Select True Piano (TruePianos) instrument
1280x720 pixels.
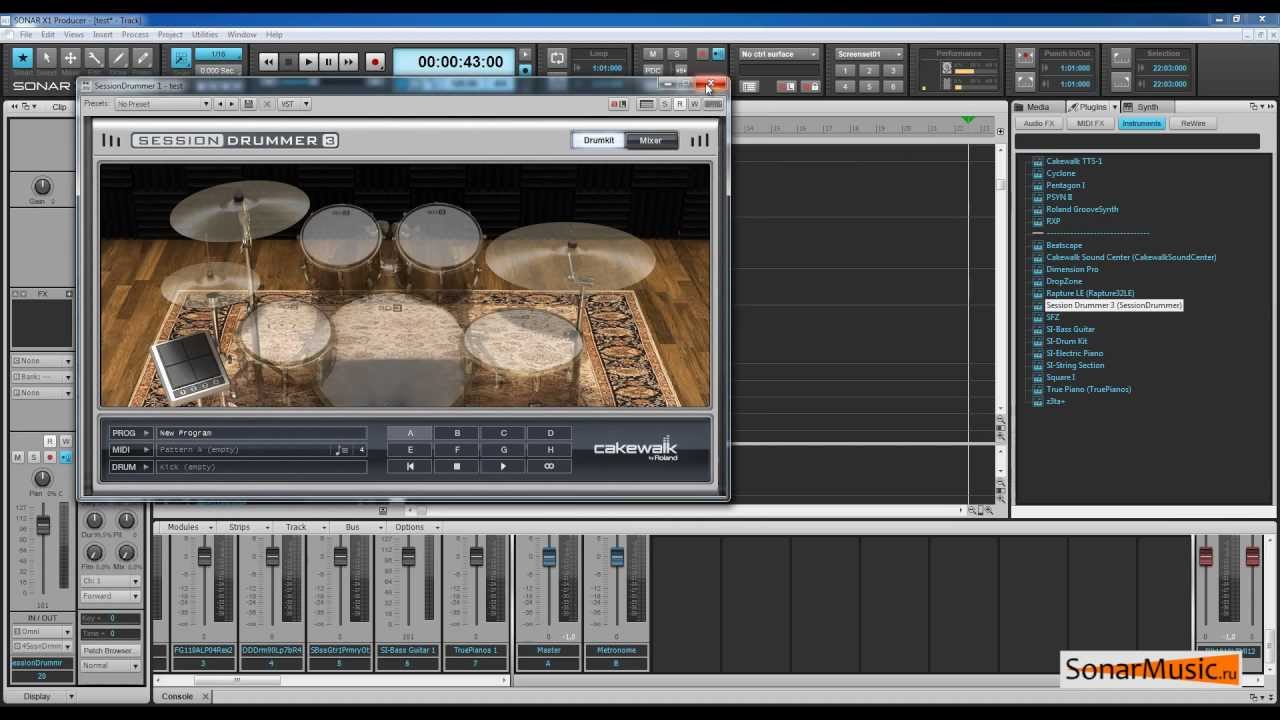click(x=1088, y=389)
